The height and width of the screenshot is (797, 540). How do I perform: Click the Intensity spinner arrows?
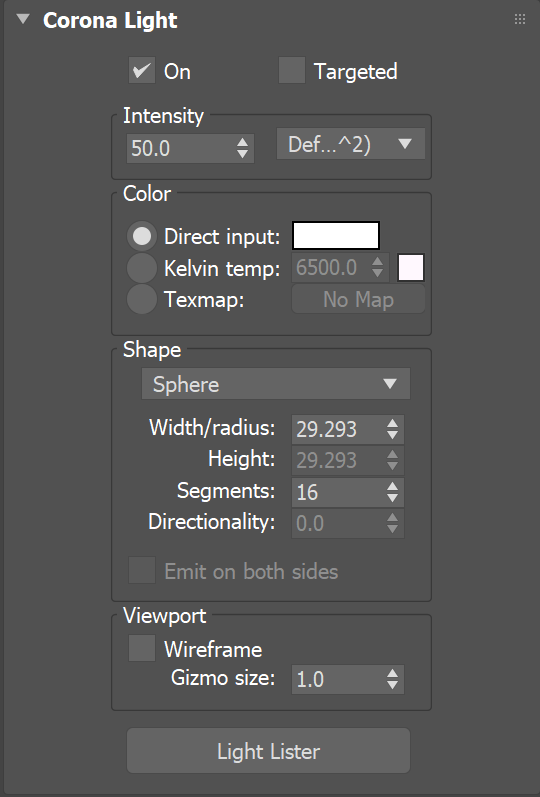click(x=243, y=148)
